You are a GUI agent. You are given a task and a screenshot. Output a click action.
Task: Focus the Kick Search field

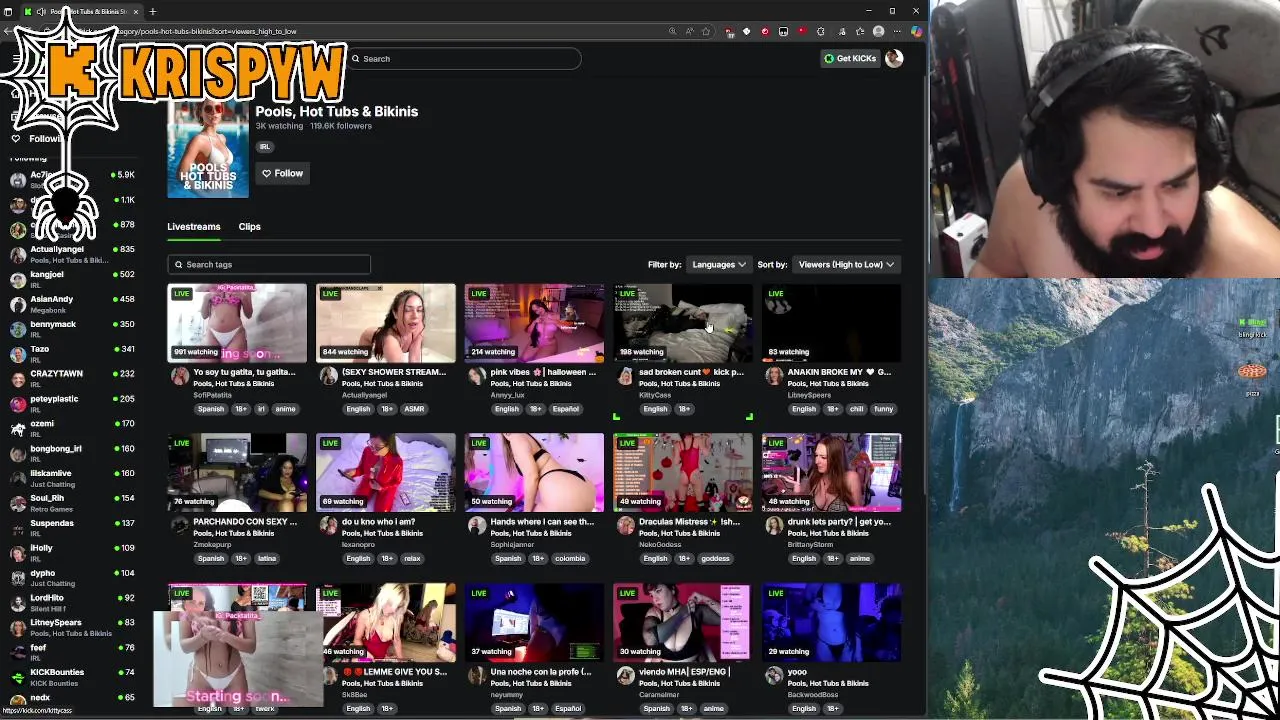[x=464, y=59]
